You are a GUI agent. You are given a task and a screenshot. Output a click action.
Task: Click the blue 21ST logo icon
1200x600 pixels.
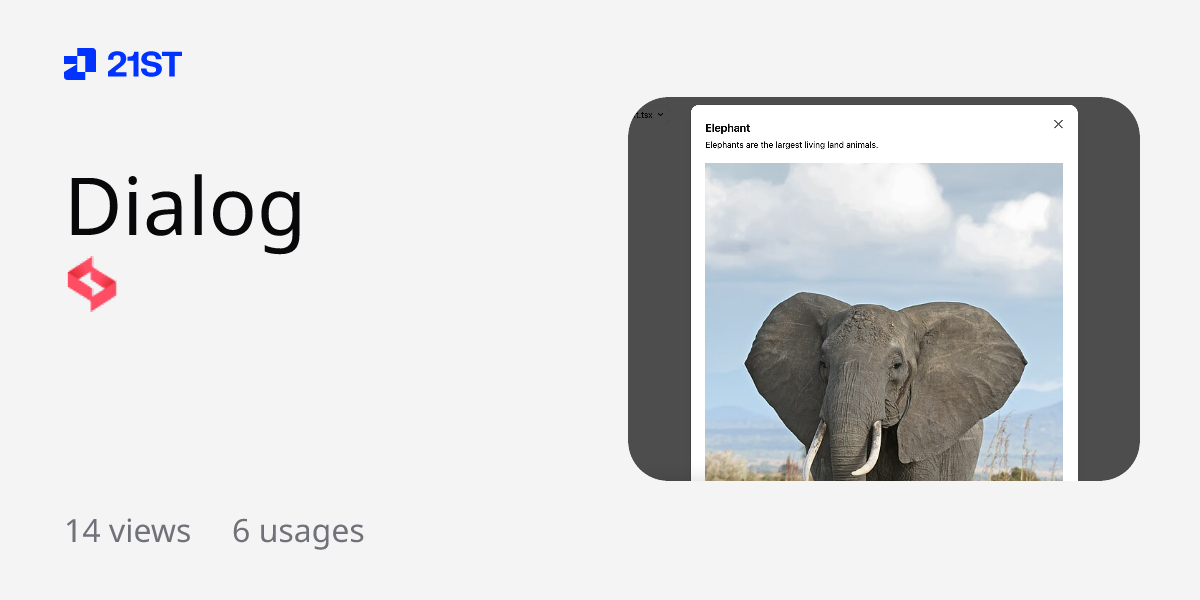(80, 64)
